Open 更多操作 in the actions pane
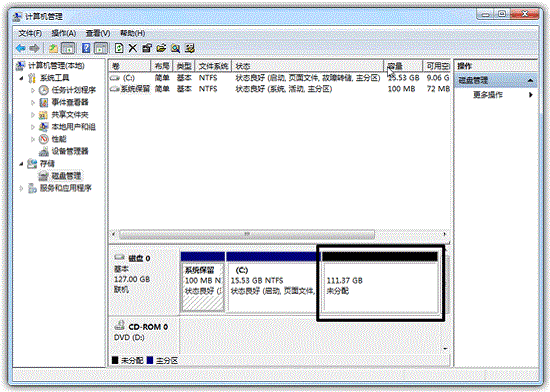Image resolution: width=550 pixels, height=392 pixels. click(488, 95)
